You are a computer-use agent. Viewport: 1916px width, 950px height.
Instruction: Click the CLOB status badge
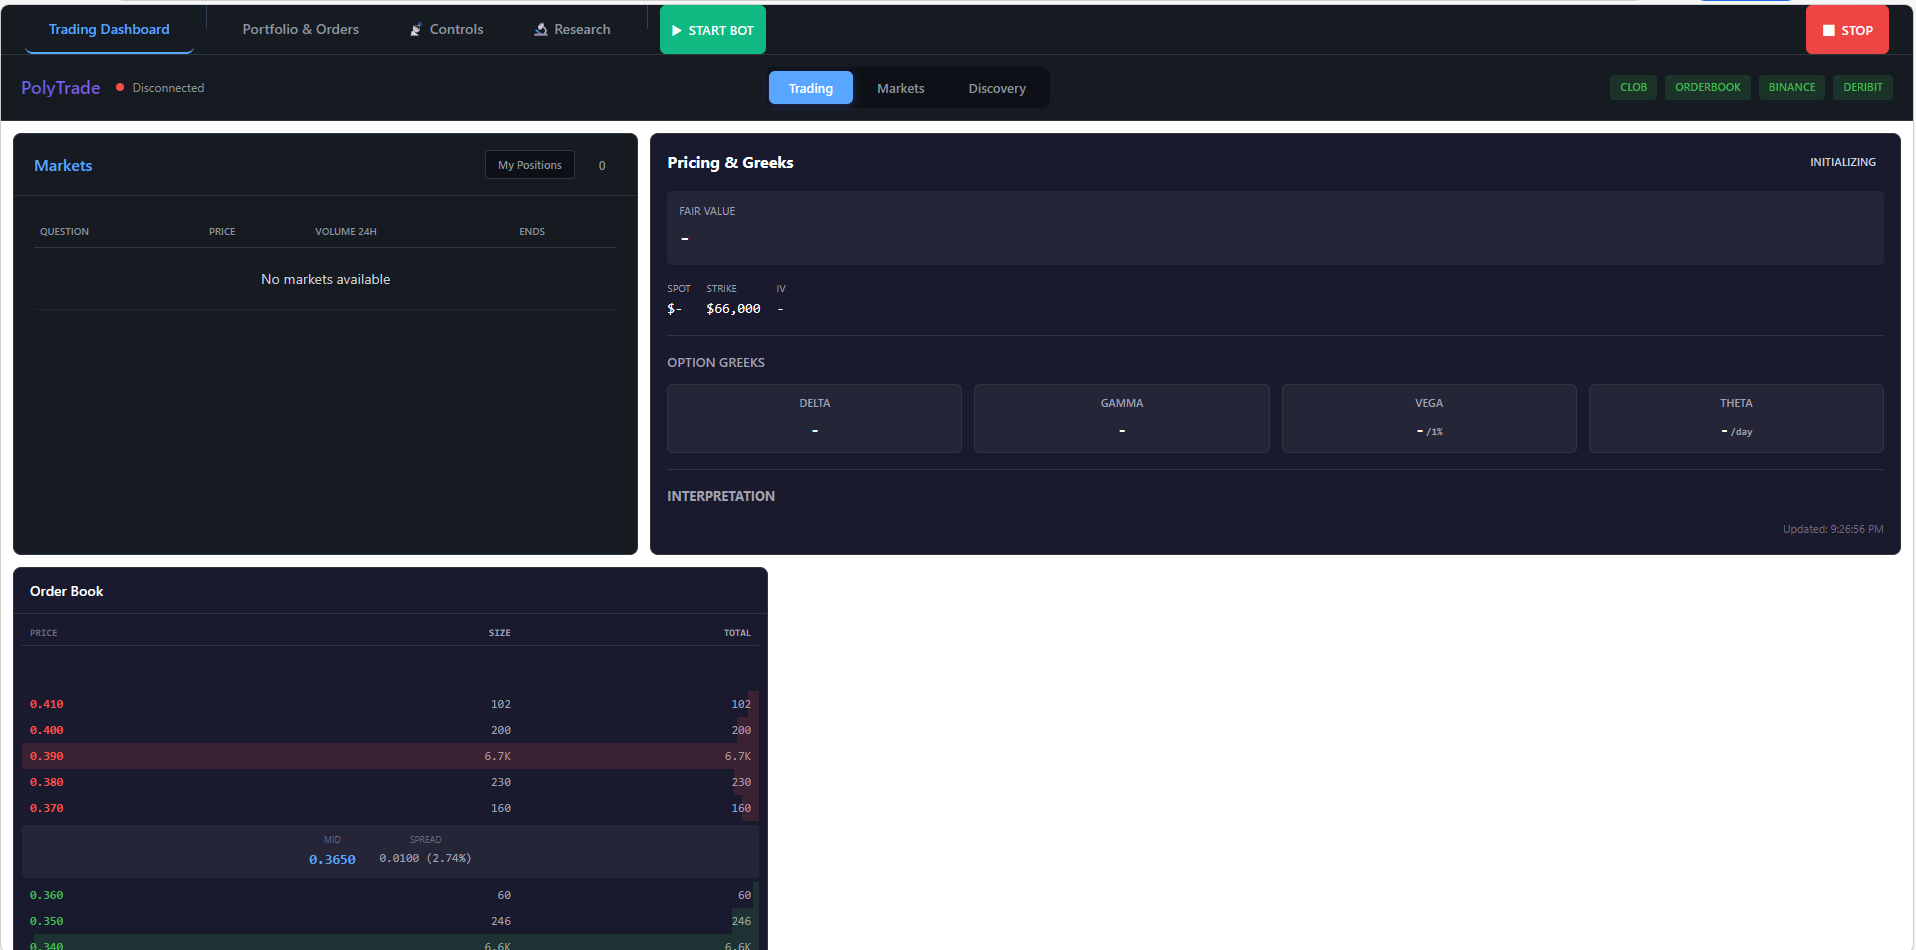point(1634,87)
